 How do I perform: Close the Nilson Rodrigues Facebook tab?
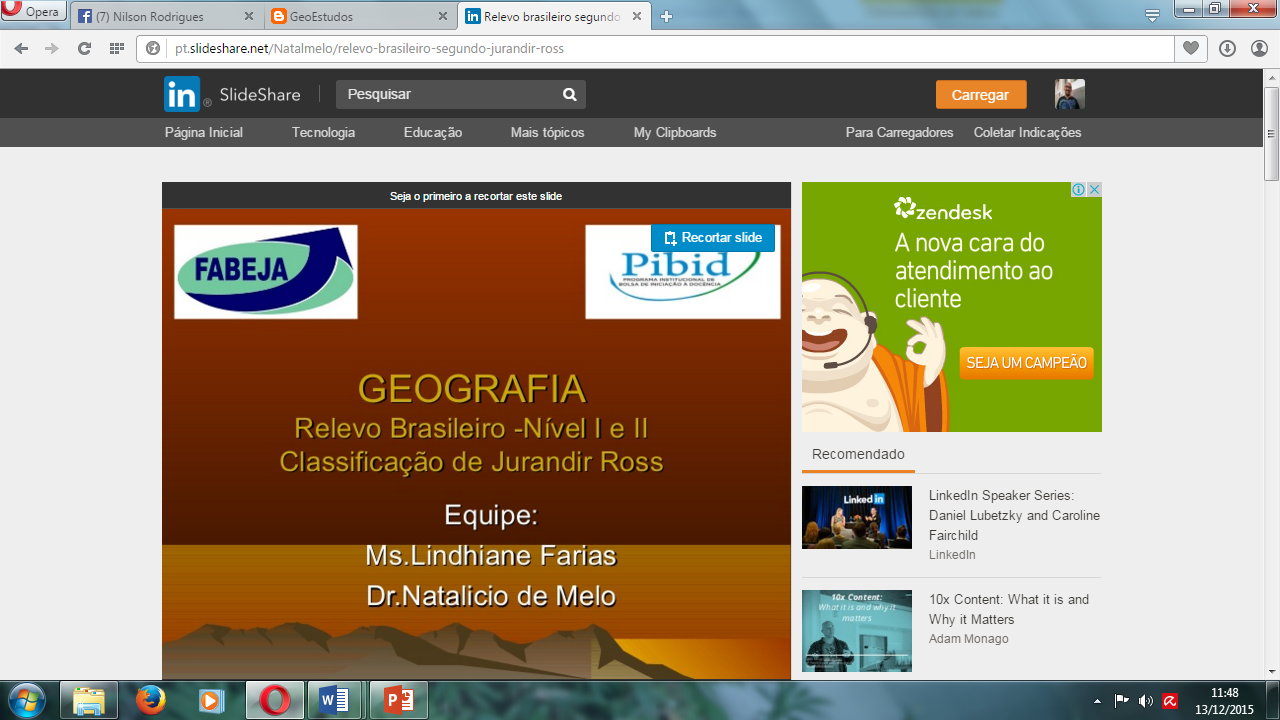click(x=251, y=16)
